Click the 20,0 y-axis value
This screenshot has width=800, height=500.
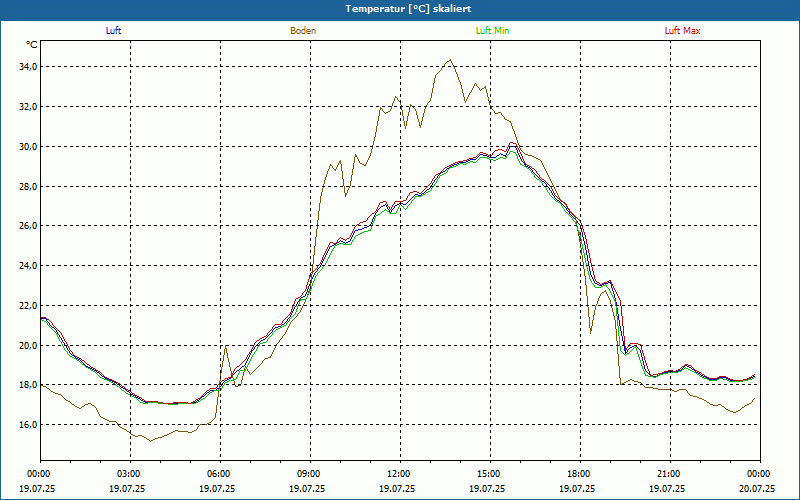coord(28,345)
